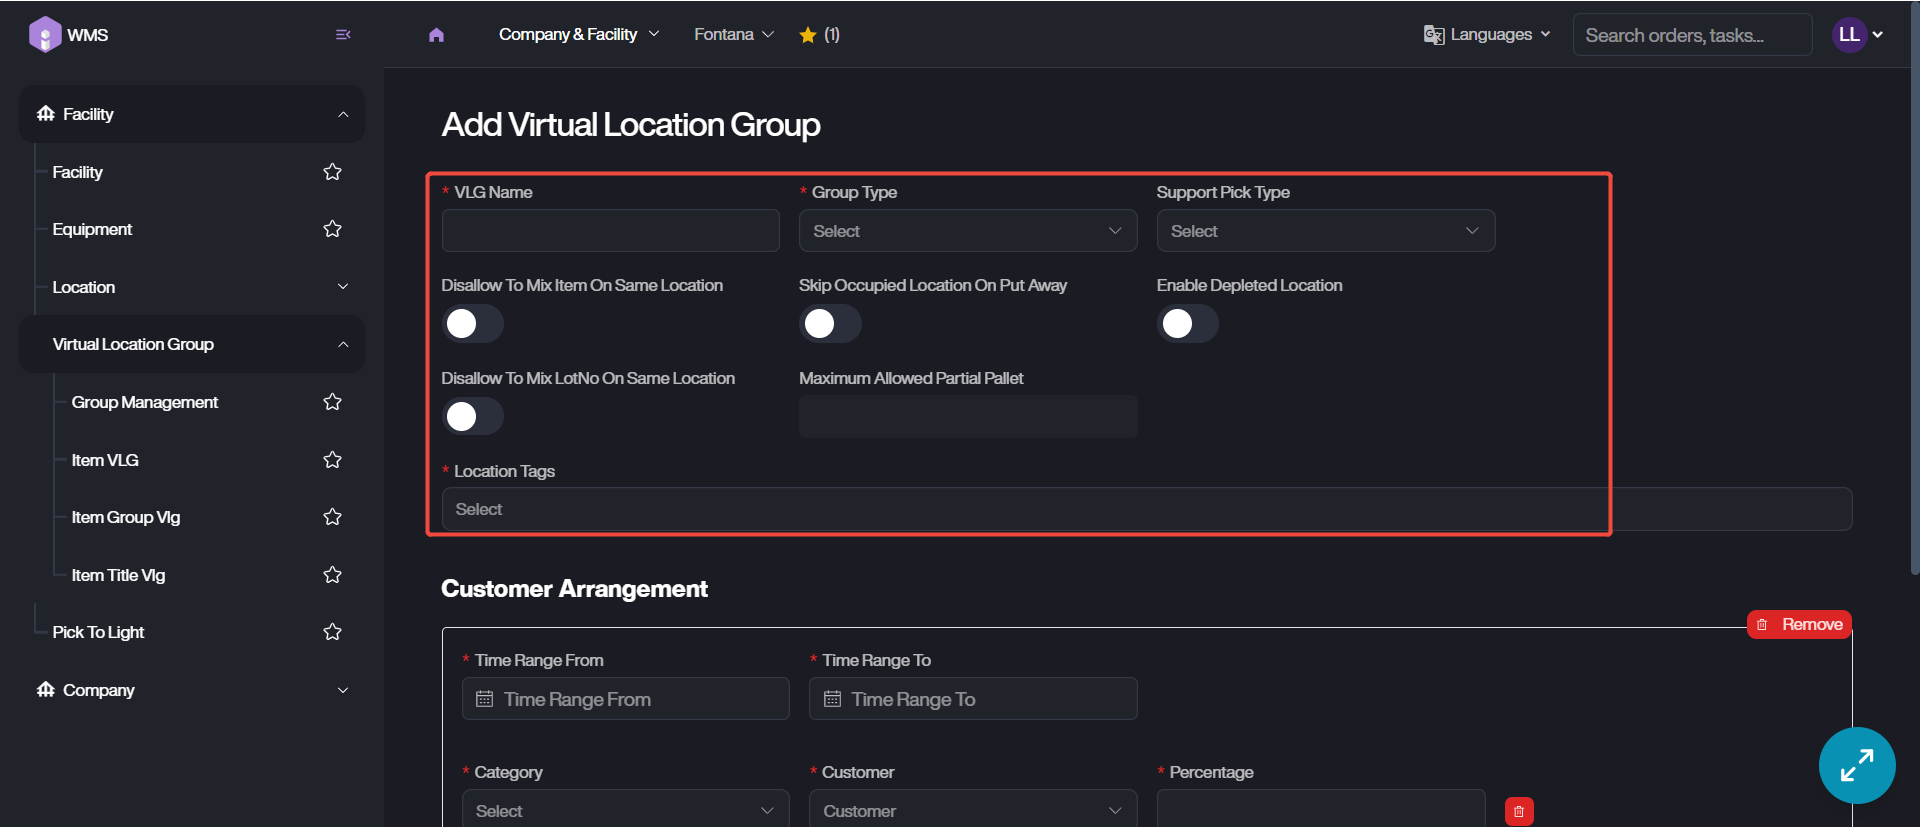The width and height of the screenshot is (1920, 827).
Task: Expand the Company sidebar section
Action: tap(190, 690)
